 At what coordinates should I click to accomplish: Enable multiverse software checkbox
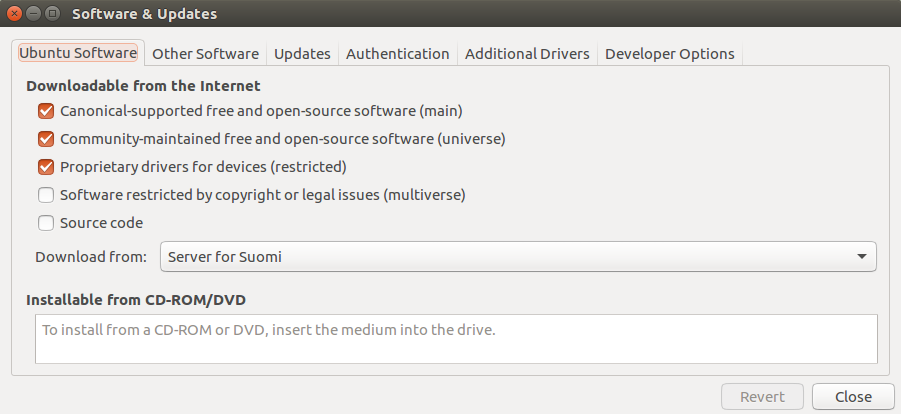pos(45,195)
